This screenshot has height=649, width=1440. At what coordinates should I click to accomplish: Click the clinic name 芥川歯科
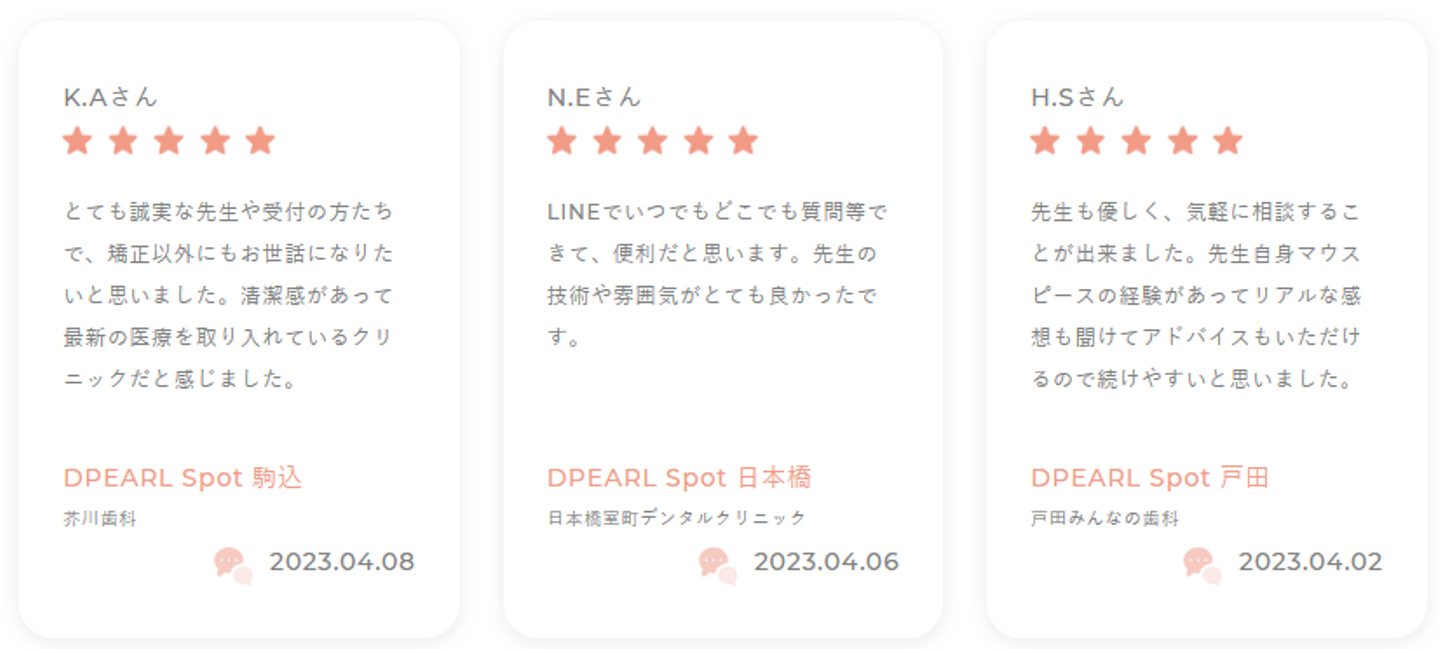pos(100,519)
